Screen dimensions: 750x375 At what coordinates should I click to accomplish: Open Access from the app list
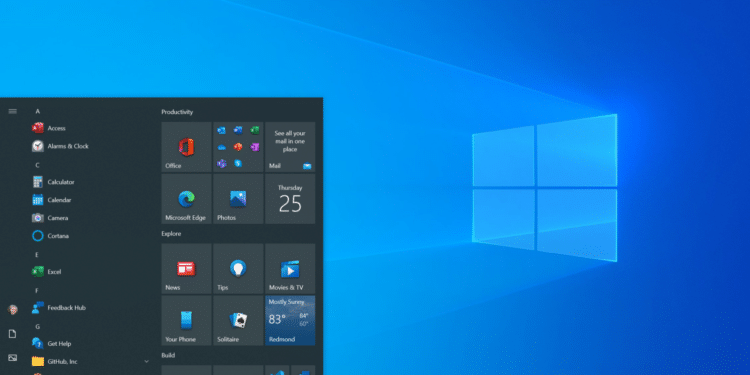(x=49, y=128)
